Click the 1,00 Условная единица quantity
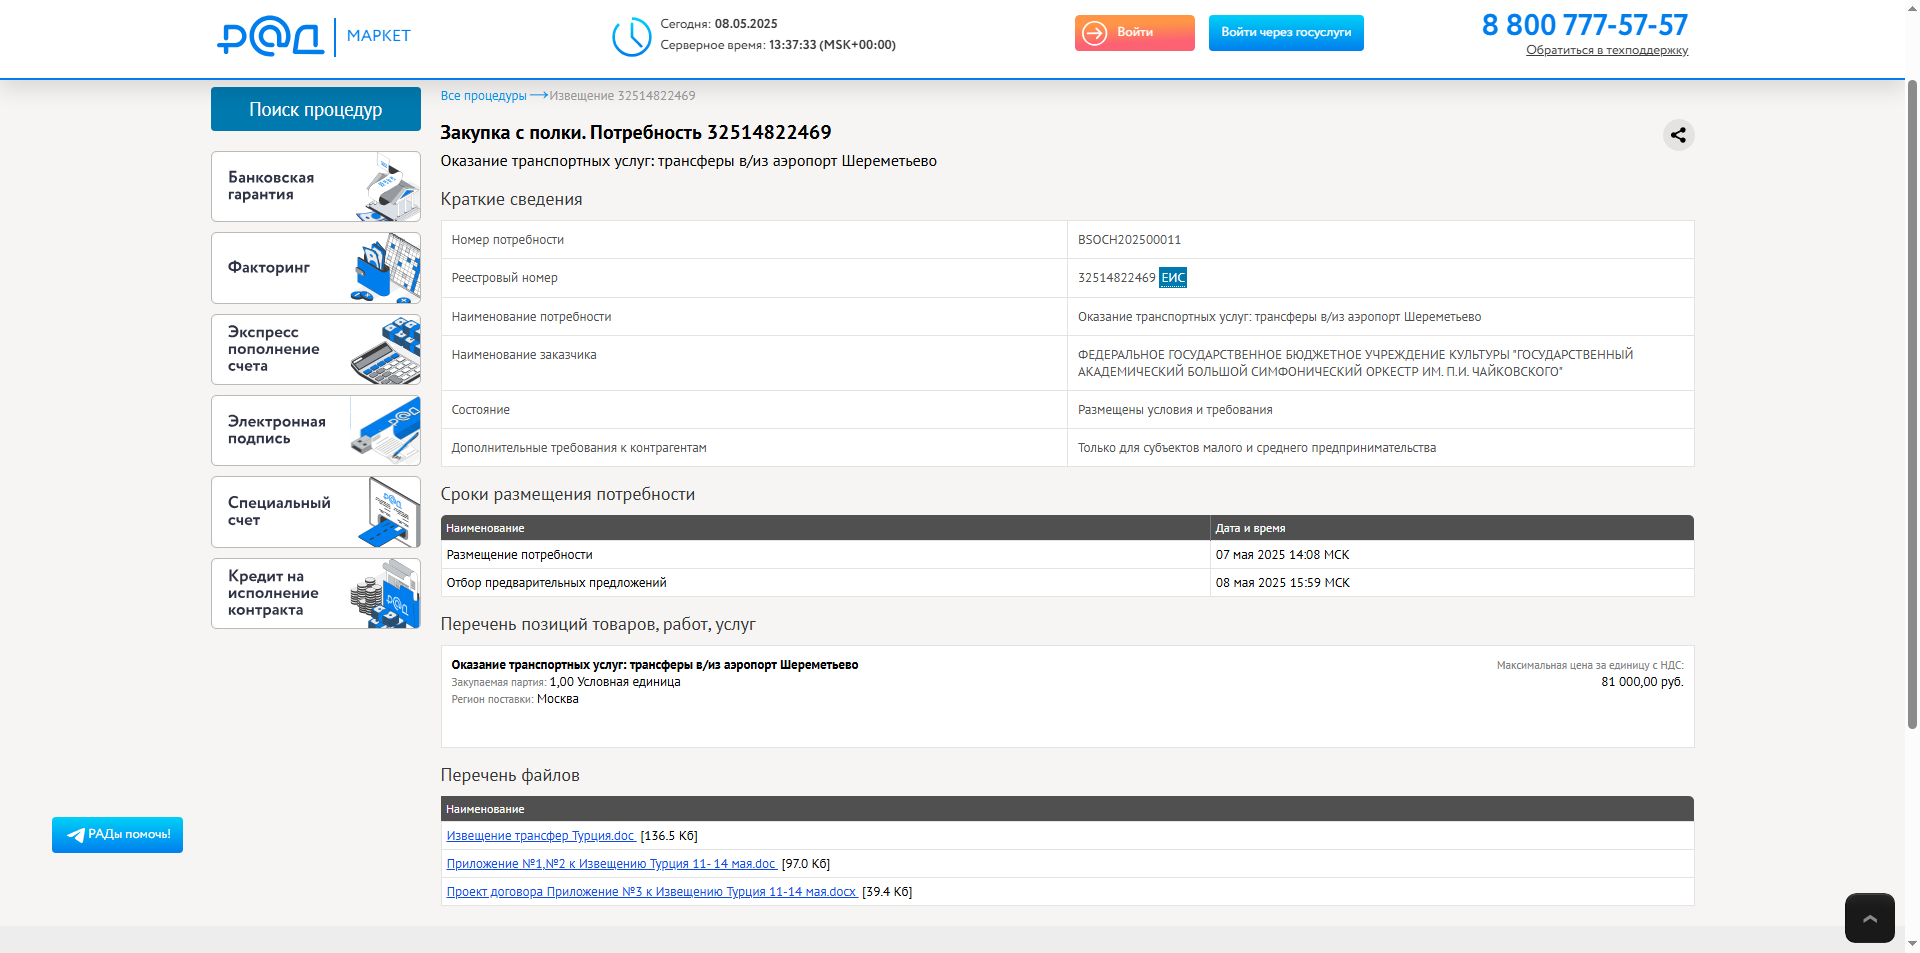This screenshot has height=953, width=1920. pos(615,682)
